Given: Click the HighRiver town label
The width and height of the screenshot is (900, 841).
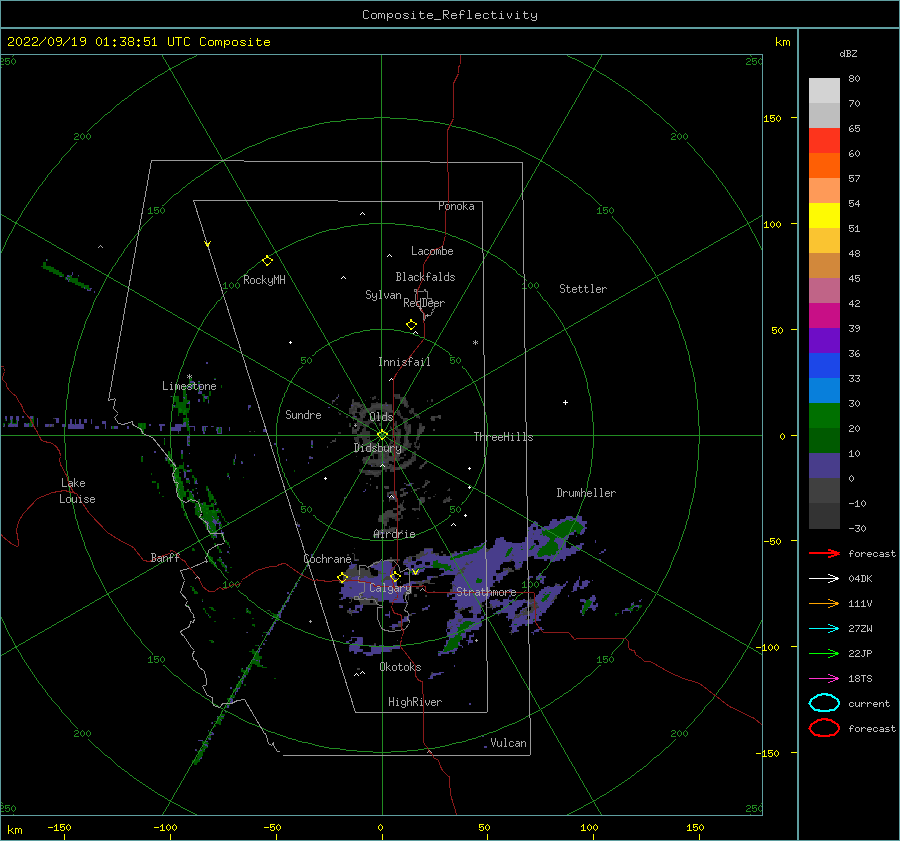Looking at the screenshot, I should 415,702.
